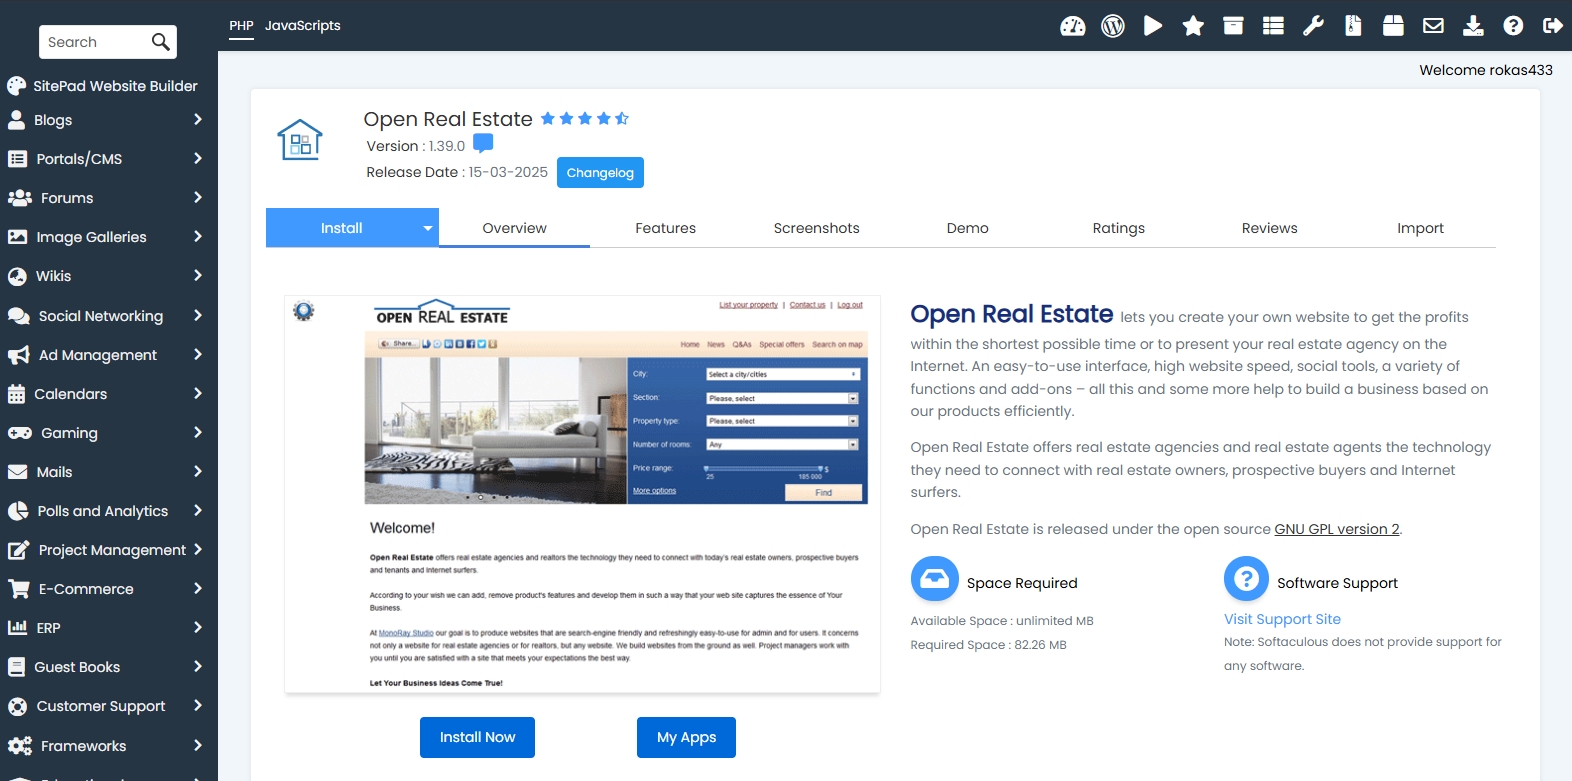The image size is (1572, 781).
Task: Open the Reviews tab
Action: click(x=1269, y=228)
